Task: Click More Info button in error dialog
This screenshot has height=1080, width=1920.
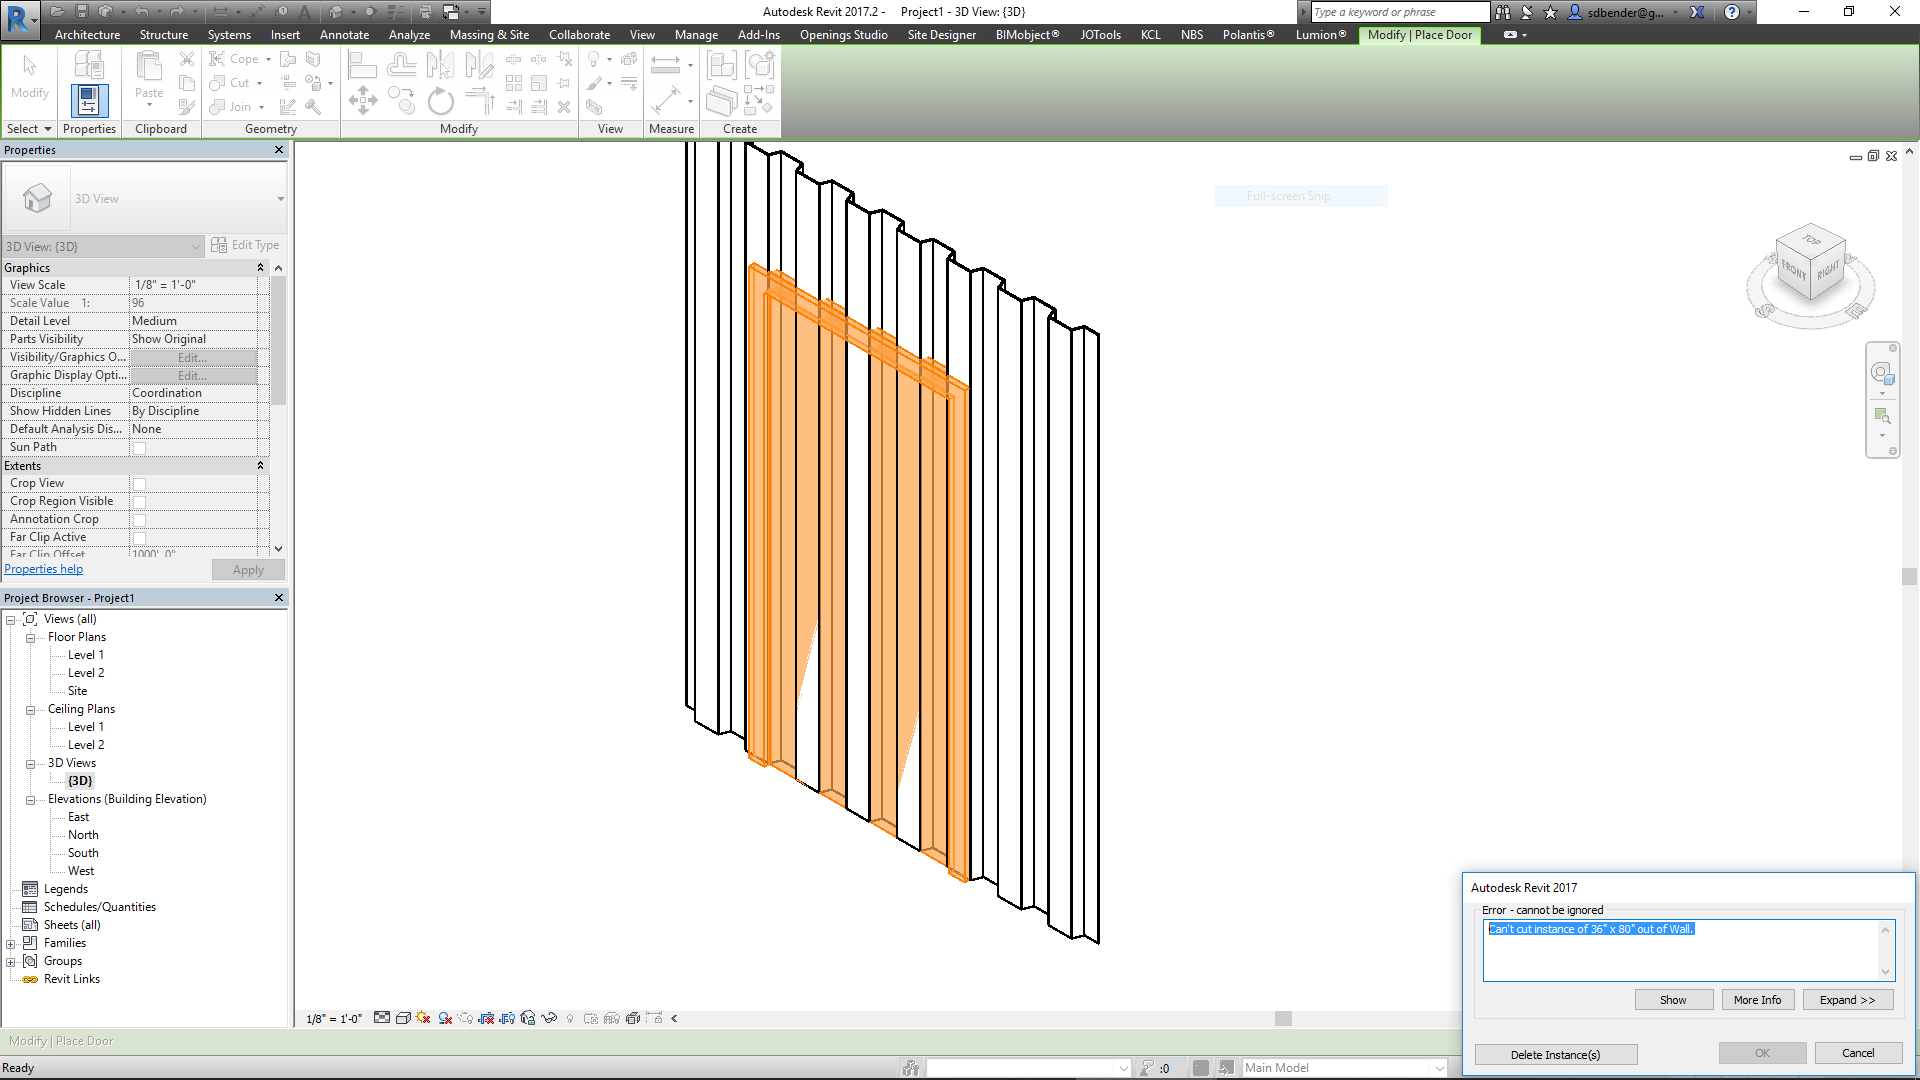Action: point(1757,1000)
